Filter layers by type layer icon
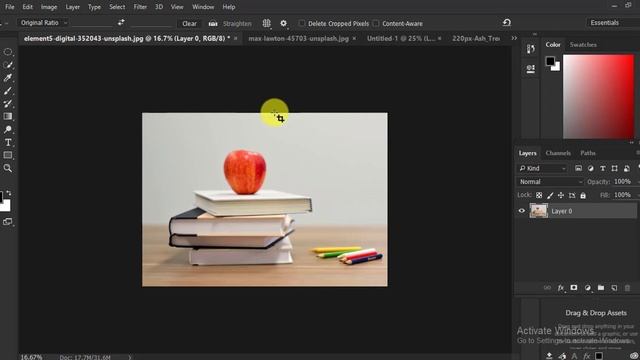 point(602,168)
